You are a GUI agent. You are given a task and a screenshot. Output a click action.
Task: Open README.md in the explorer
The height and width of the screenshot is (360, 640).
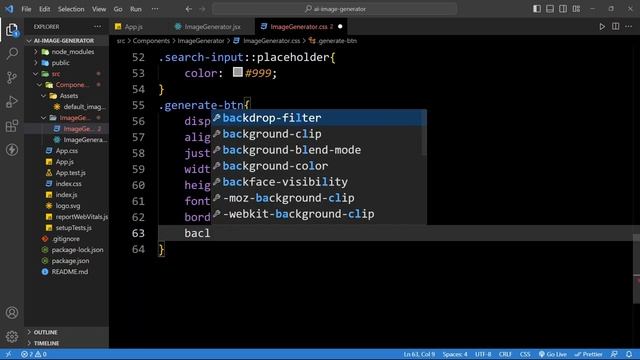[67, 272]
